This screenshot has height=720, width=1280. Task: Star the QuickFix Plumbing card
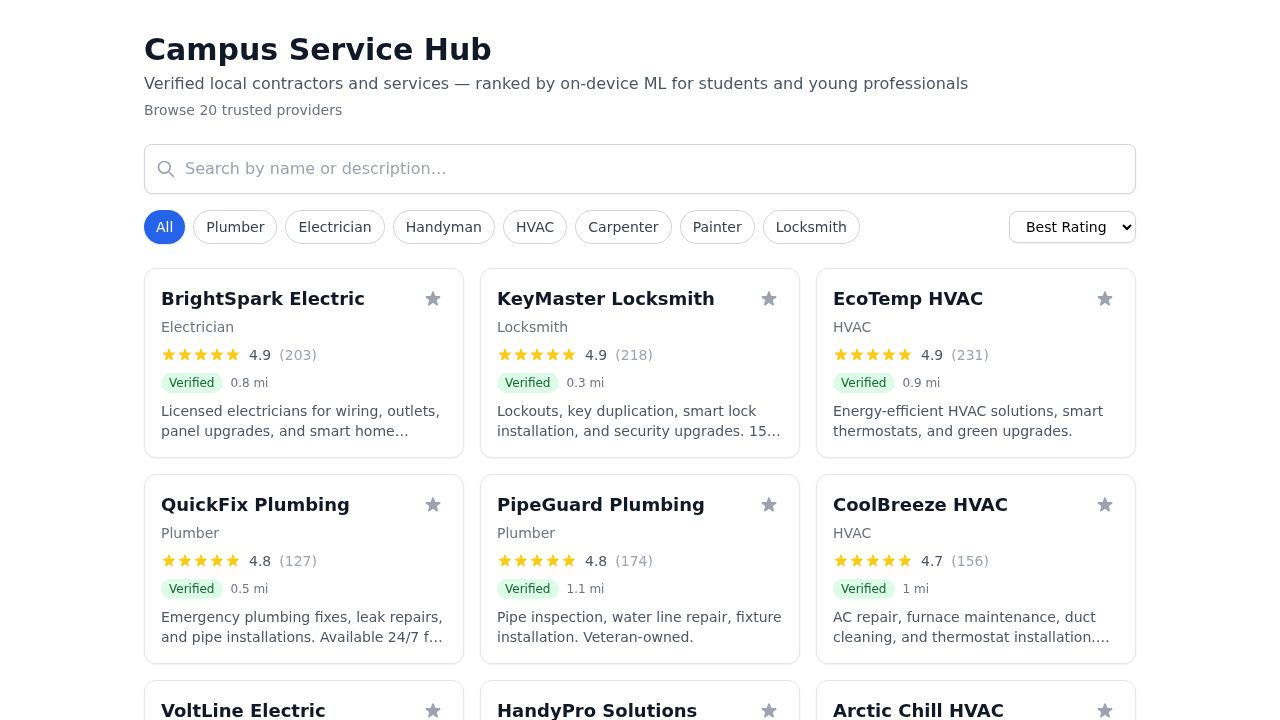tap(433, 505)
